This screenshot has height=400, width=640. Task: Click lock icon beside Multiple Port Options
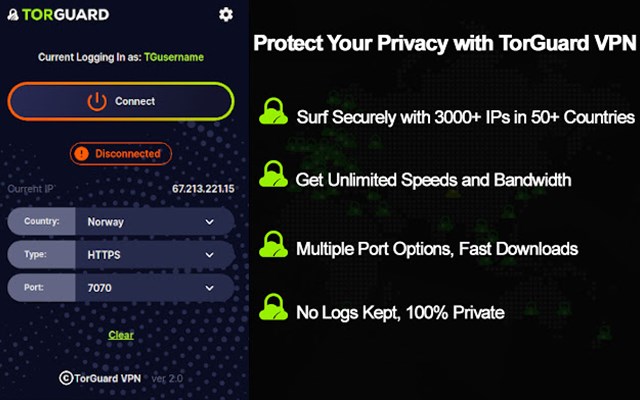click(x=272, y=244)
